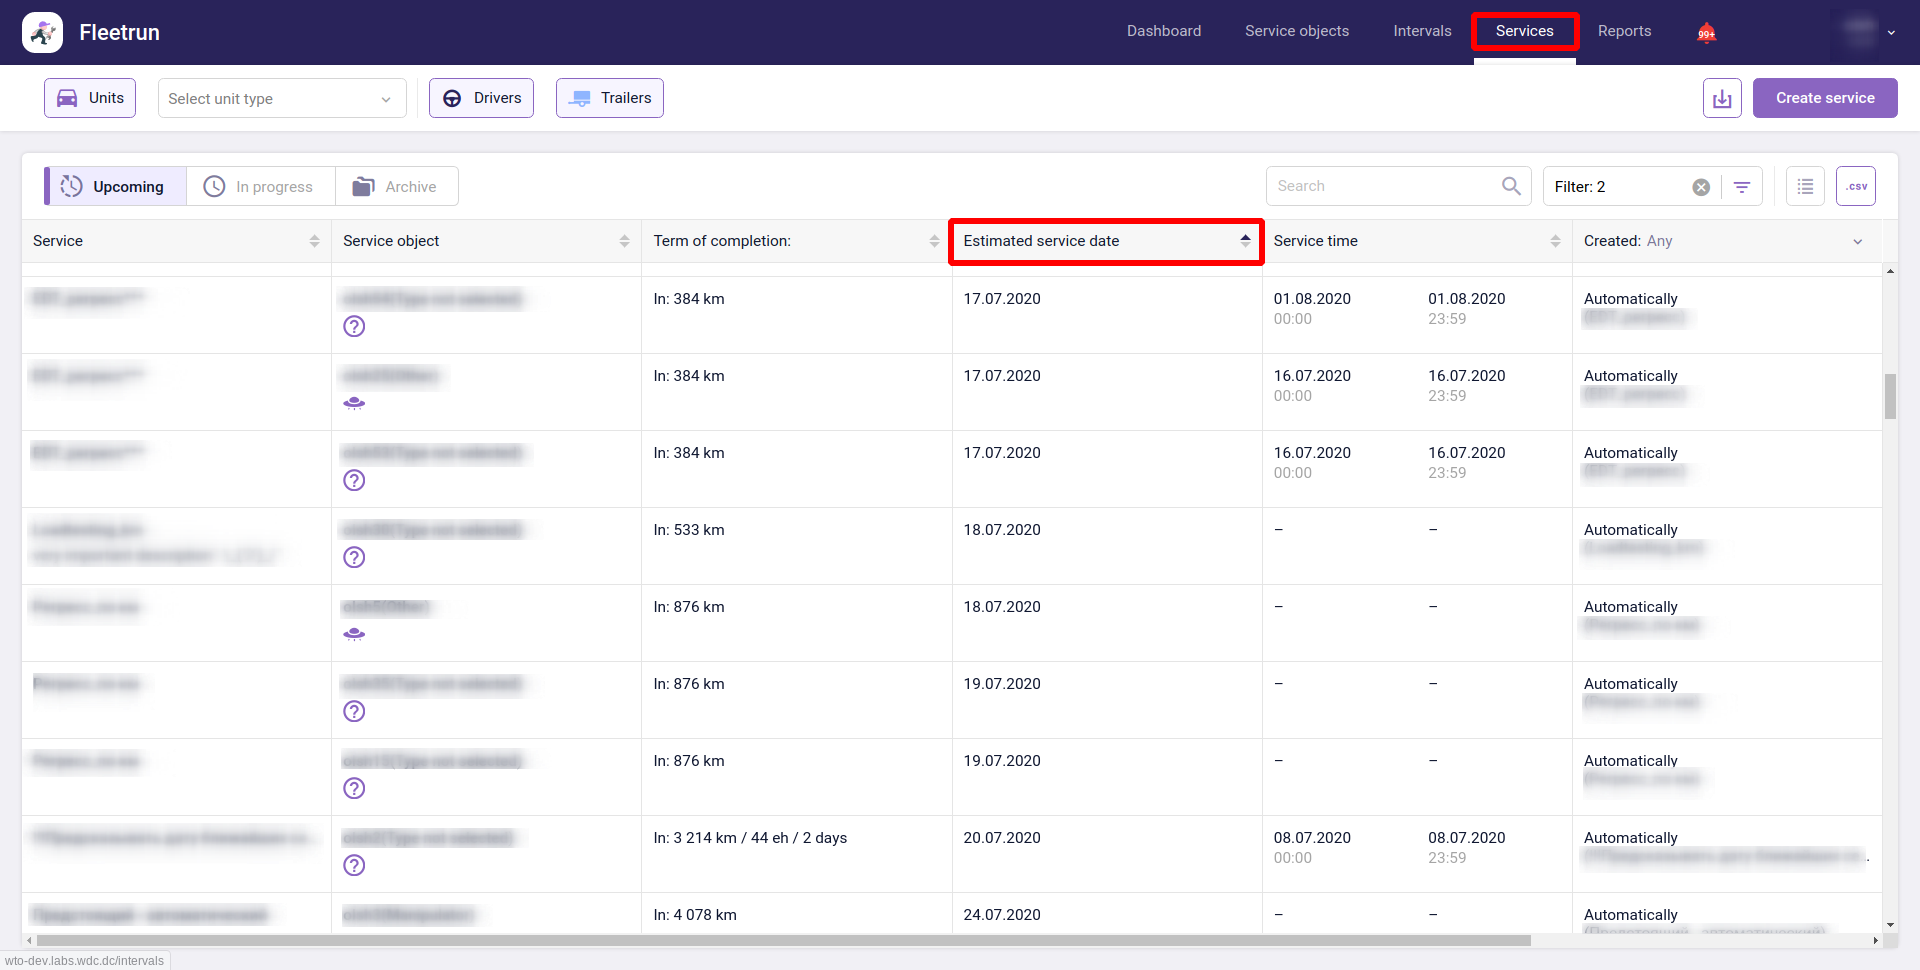
Task: Open the column list settings icon
Action: tap(1805, 186)
